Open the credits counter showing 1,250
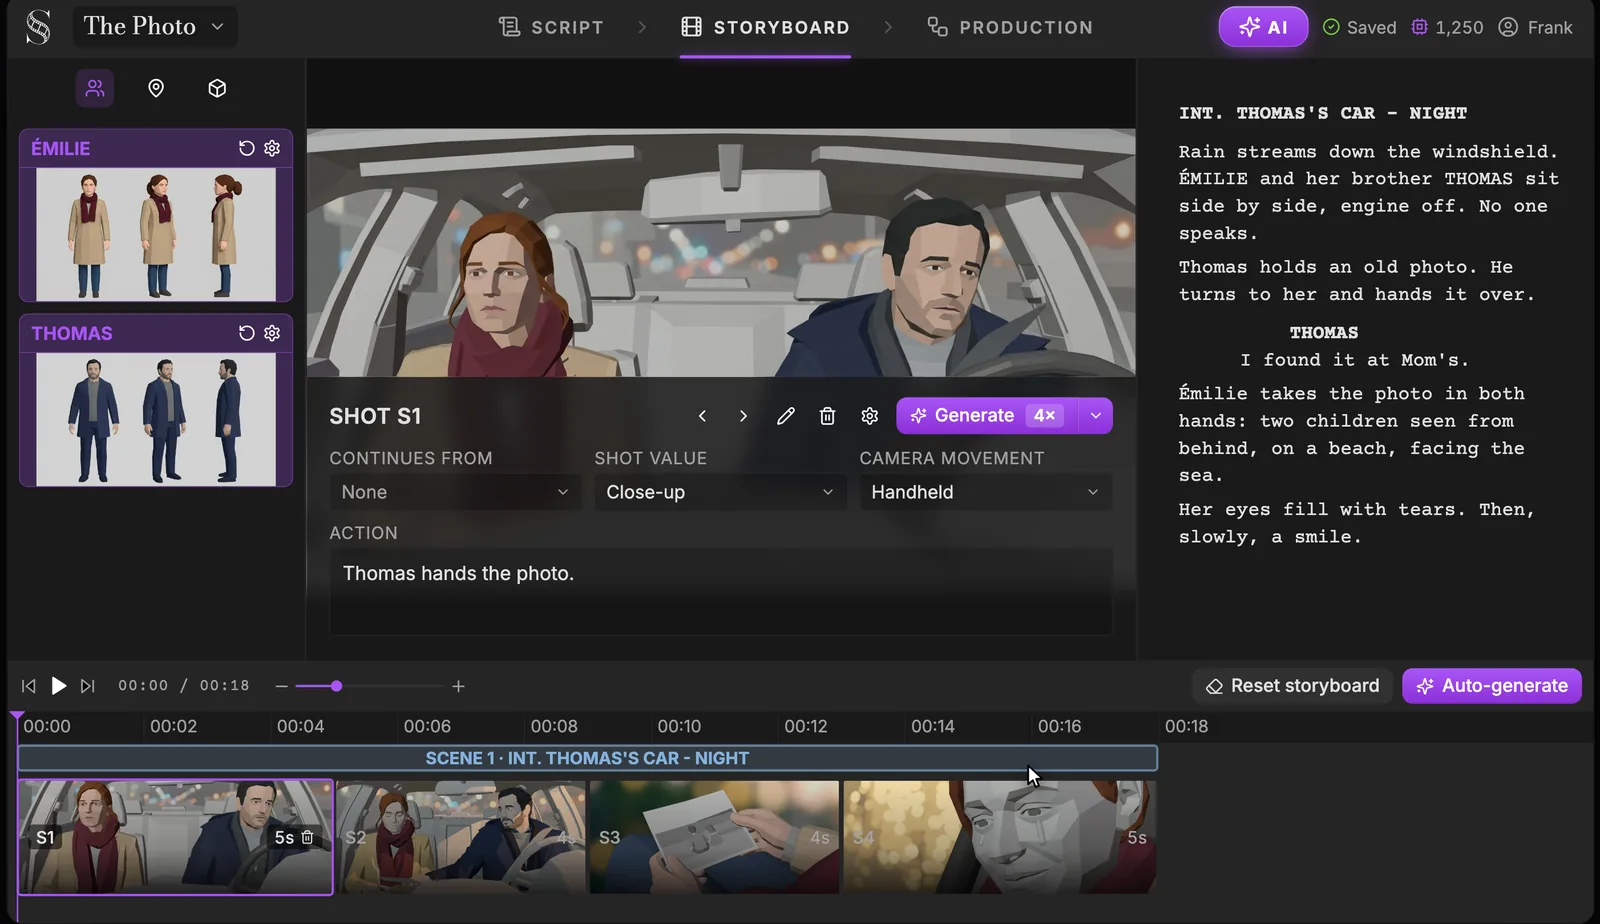This screenshot has width=1600, height=924. [x=1446, y=27]
